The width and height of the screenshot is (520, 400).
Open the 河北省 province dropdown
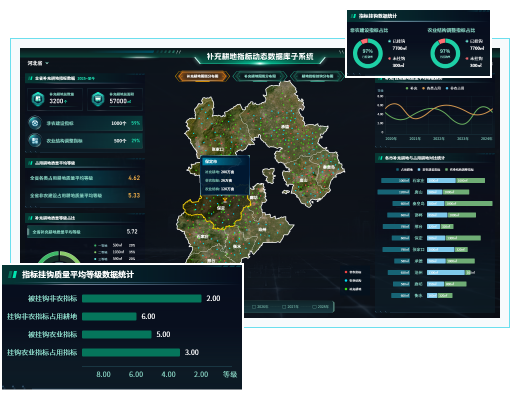pyautogui.click(x=38, y=63)
